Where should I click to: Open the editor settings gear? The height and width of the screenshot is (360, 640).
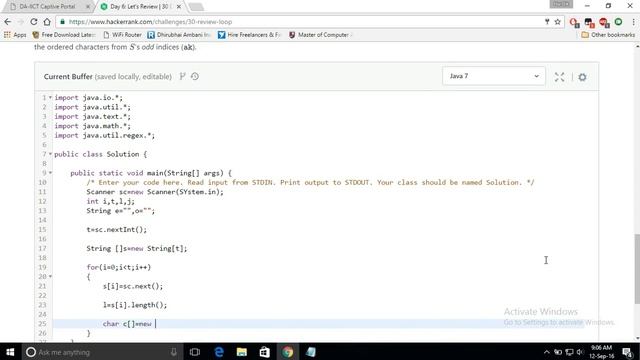582,77
